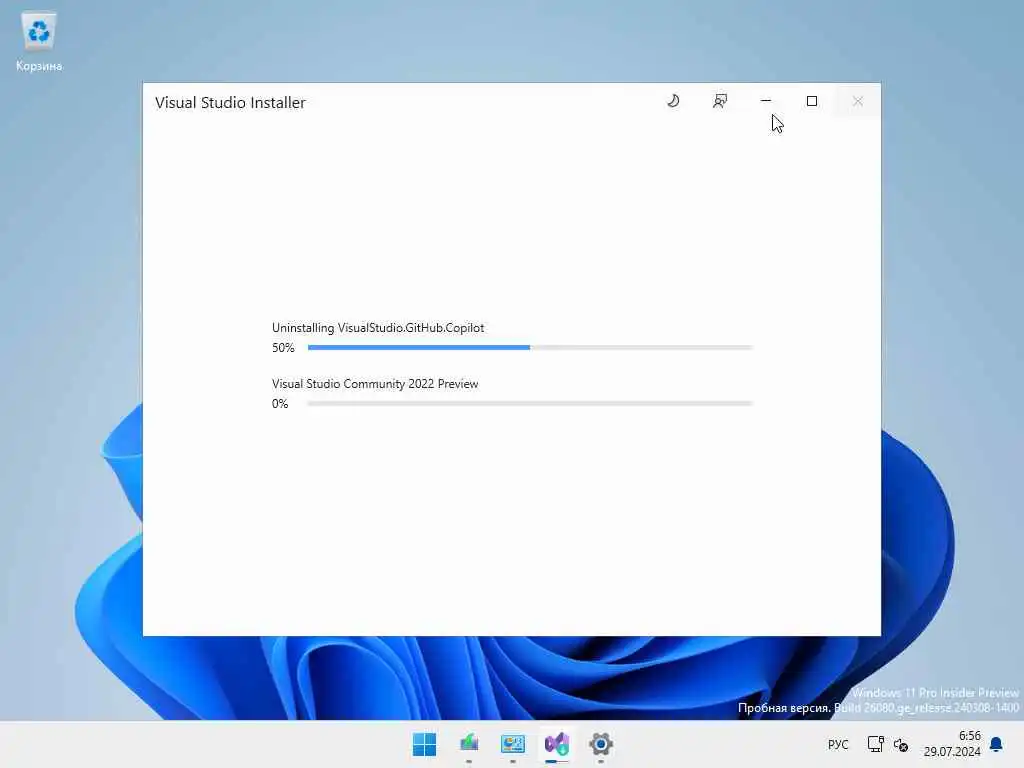
Task: Click the 0% progress value
Action: [280, 404]
